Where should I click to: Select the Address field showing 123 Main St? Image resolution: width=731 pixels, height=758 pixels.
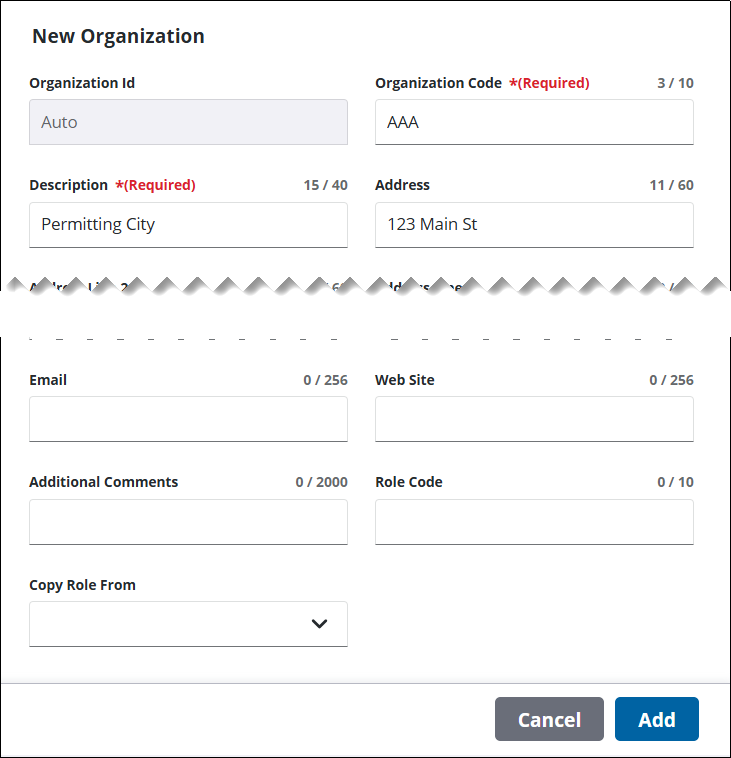[x=534, y=224]
